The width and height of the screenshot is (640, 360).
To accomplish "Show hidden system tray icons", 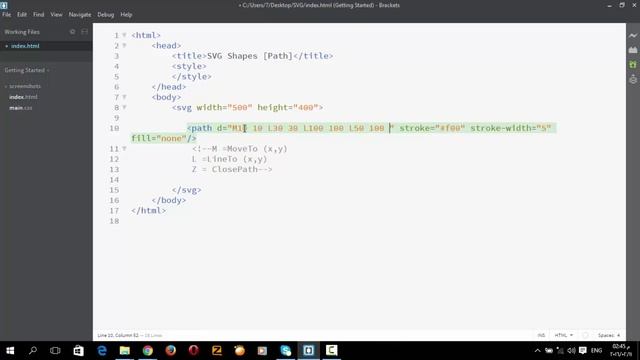I will pos(537,351).
